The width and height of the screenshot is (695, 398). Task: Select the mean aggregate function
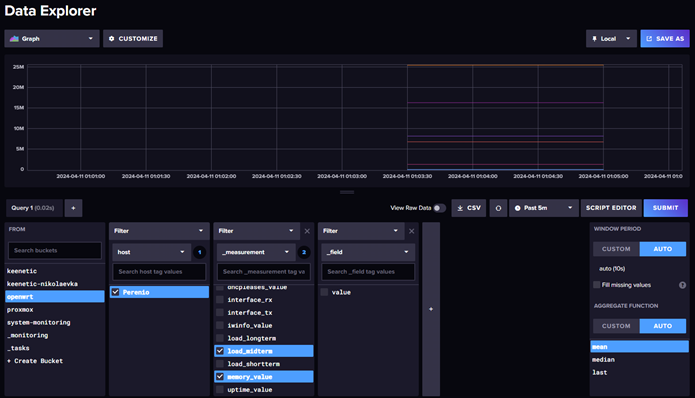(640, 347)
